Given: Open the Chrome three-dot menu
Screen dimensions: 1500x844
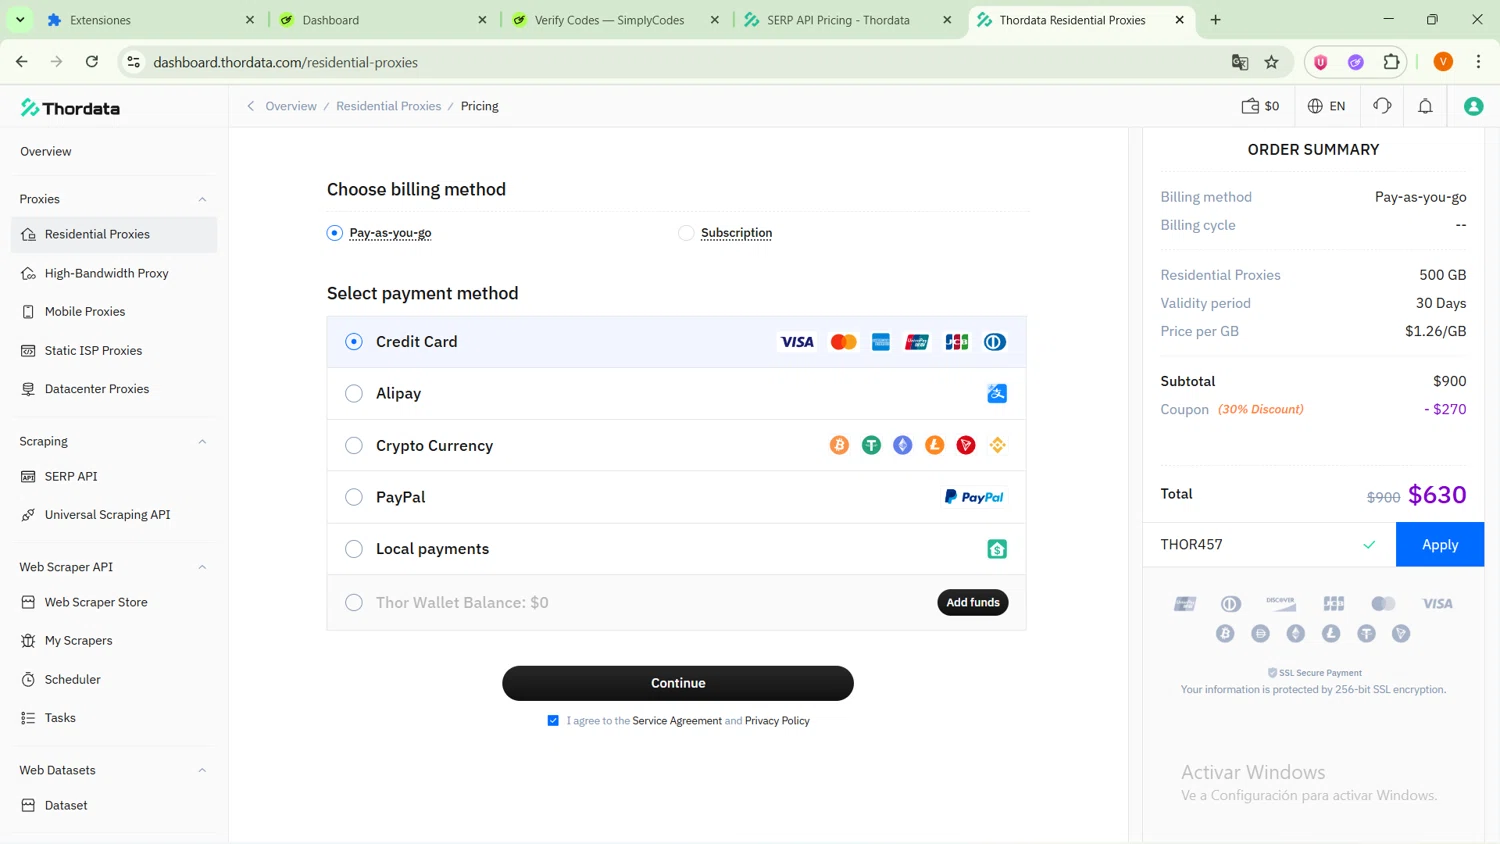Looking at the screenshot, I should click(1478, 62).
